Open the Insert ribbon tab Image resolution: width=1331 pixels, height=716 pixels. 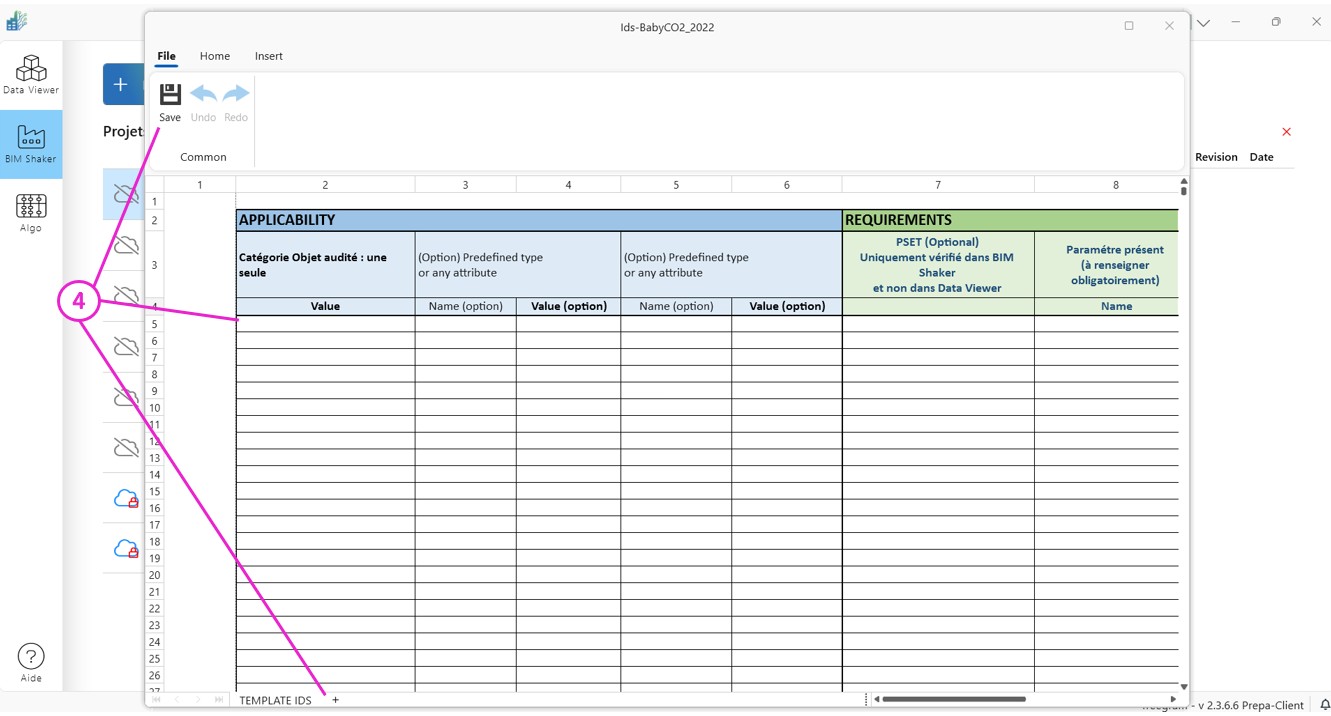(x=268, y=56)
